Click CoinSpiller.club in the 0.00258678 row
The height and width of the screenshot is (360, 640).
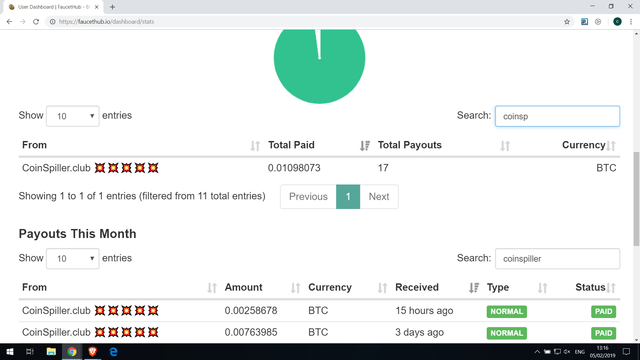coord(56,311)
